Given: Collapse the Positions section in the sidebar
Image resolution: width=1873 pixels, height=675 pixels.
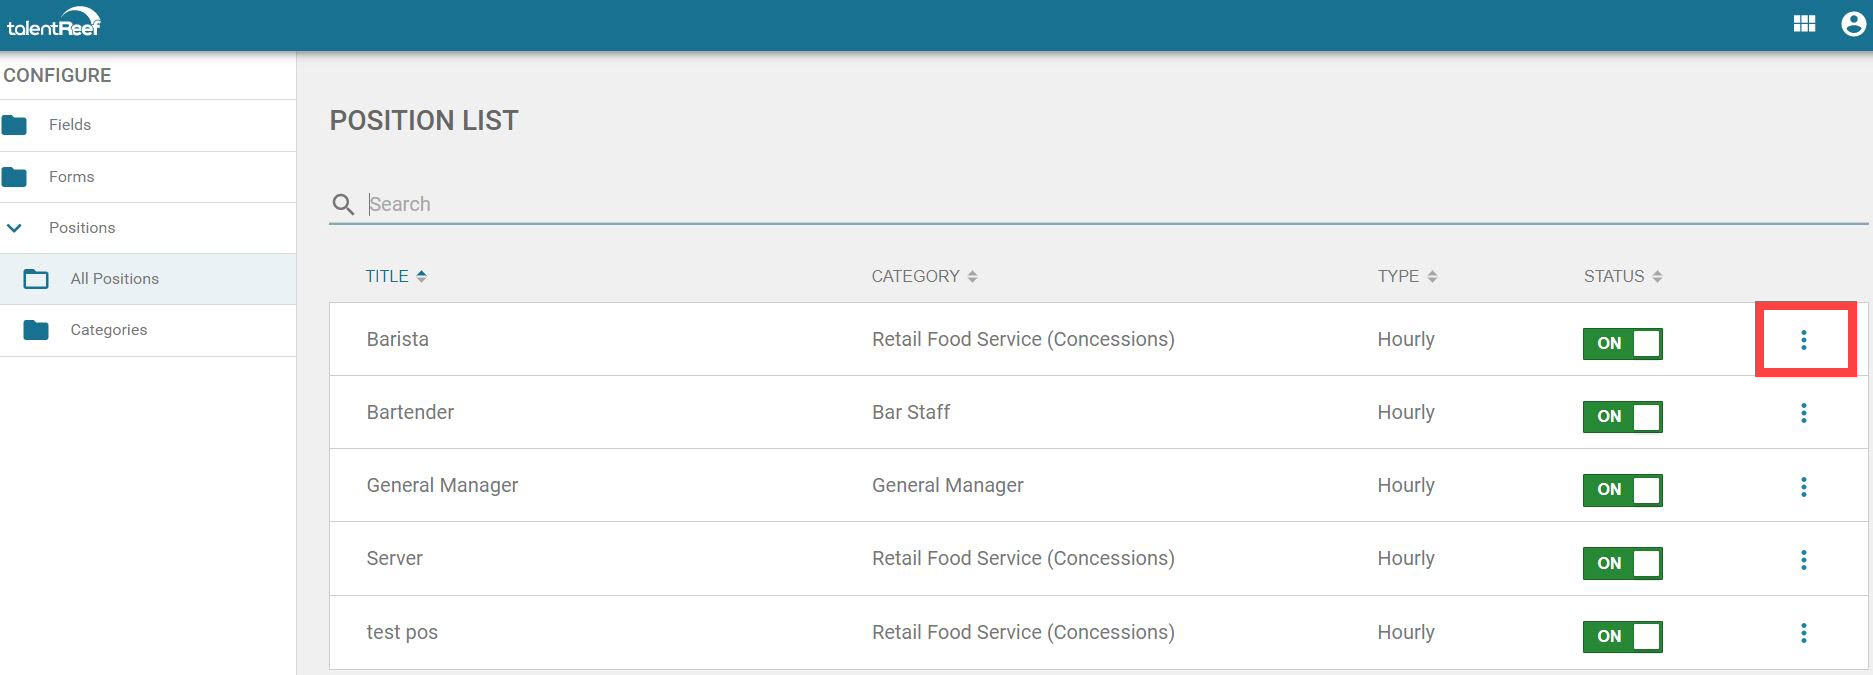Looking at the screenshot, I should point(14,228).
